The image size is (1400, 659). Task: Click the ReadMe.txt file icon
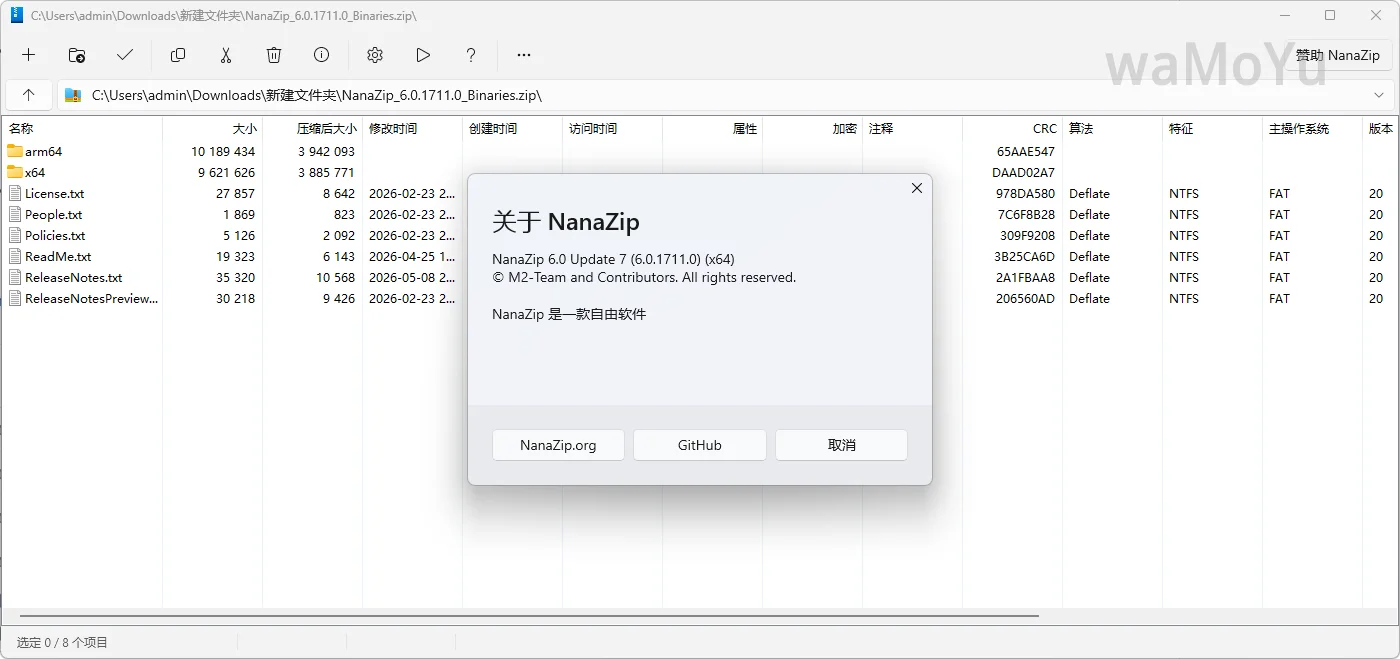tap(15, 256)
